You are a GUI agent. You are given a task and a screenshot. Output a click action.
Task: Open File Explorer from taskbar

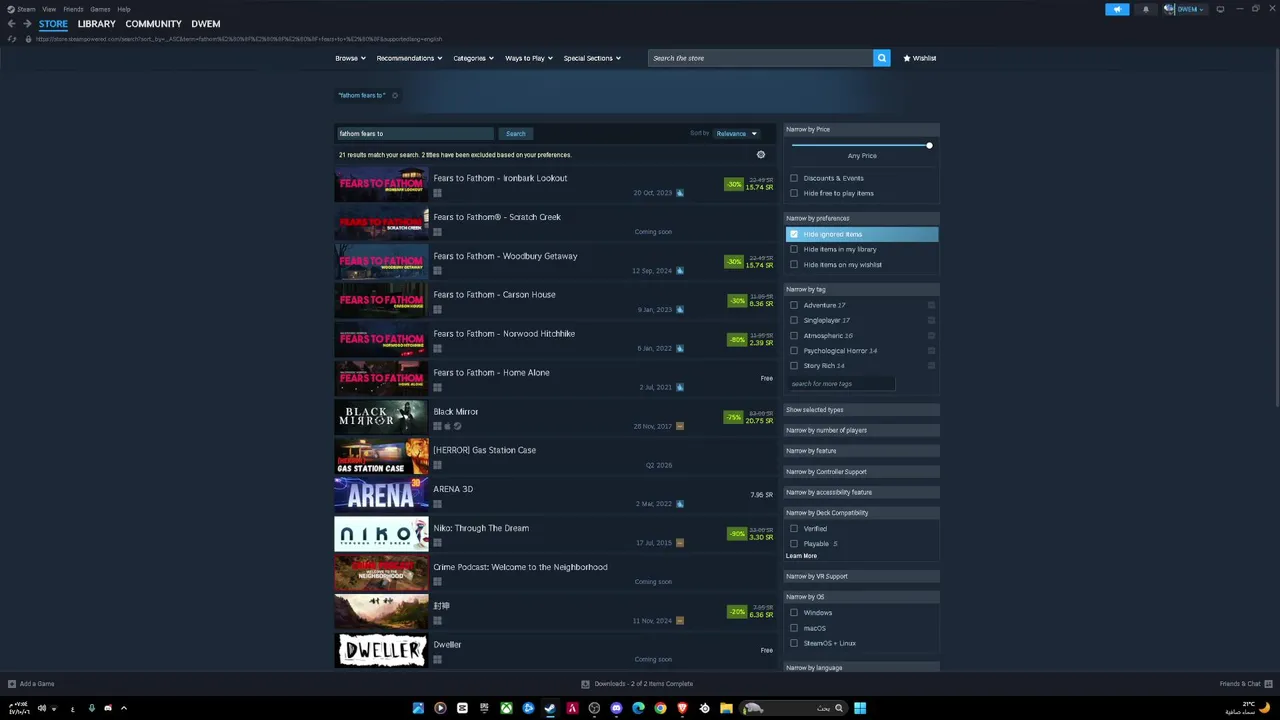click(x=726, y=708)
